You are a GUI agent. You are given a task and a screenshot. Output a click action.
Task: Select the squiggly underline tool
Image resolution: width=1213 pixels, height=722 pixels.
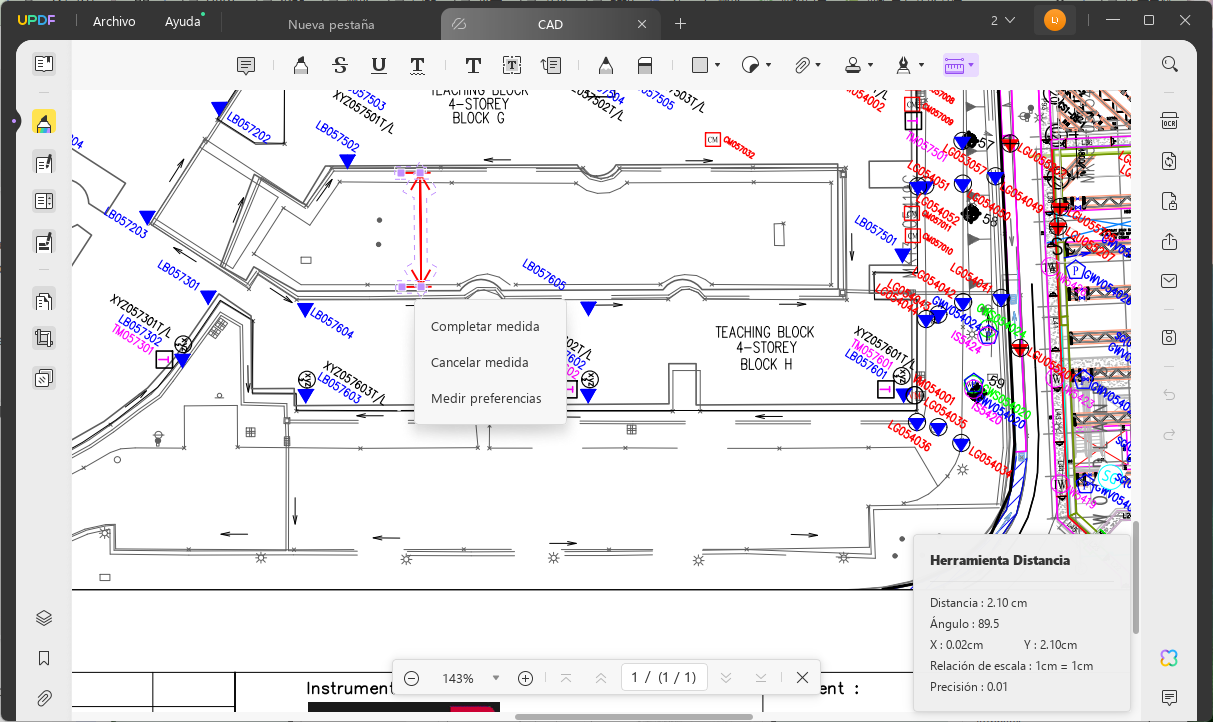(418, 65)
